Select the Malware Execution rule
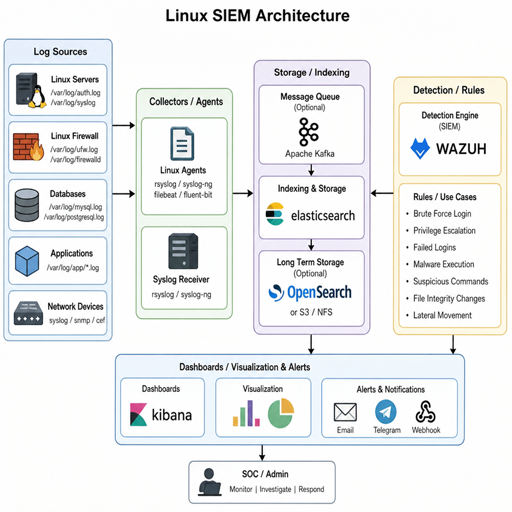 [x=444, y=264]
